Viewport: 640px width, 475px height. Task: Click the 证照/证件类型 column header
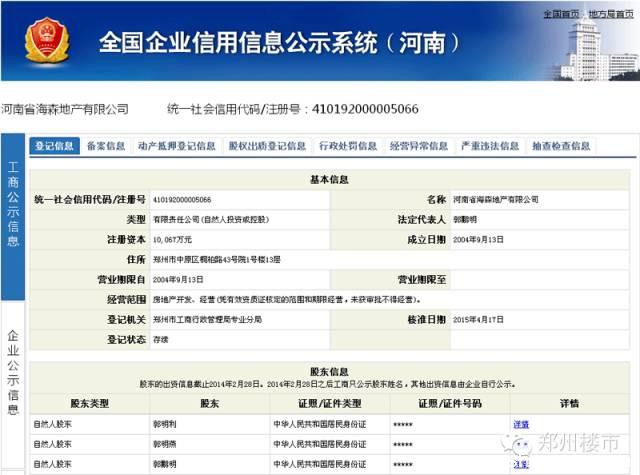pos(330,404)
